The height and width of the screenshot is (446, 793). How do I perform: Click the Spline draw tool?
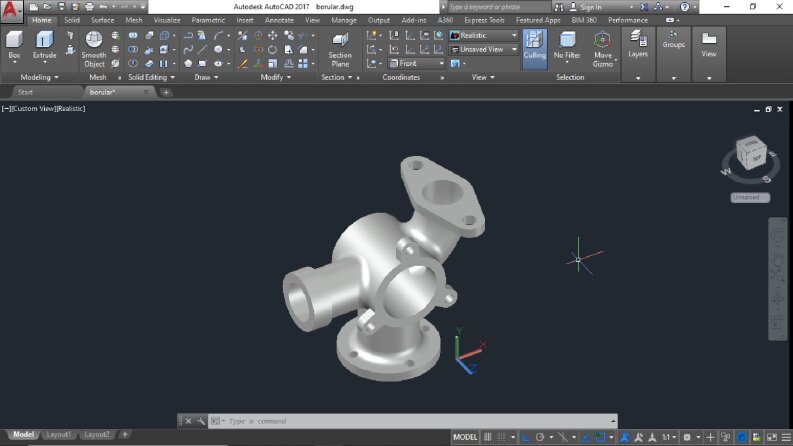pos(188,50)
